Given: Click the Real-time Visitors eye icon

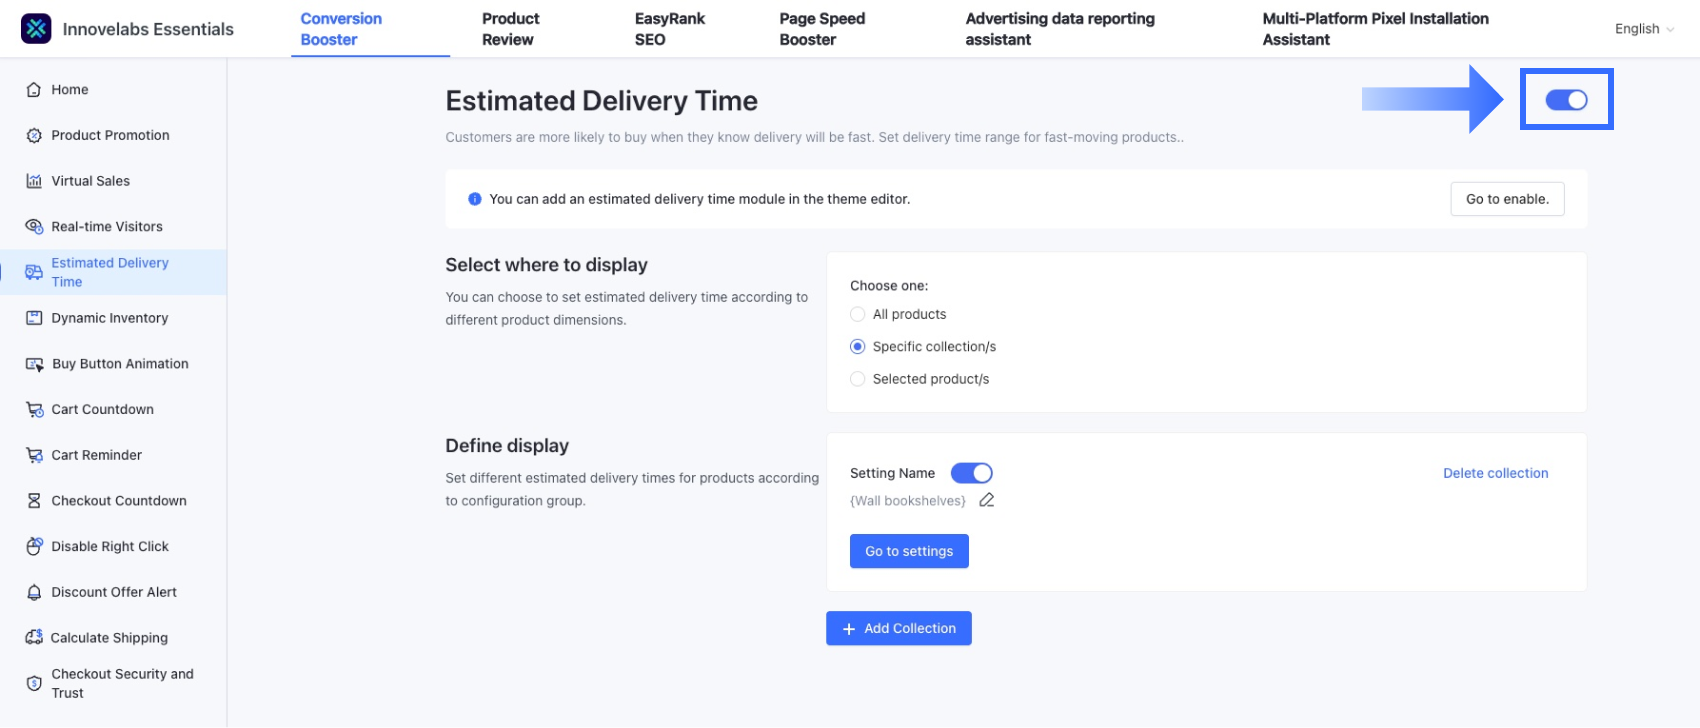Looking at the screenshot, I should point(34,227).
